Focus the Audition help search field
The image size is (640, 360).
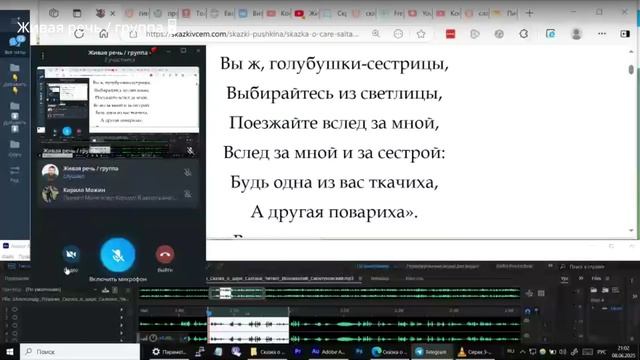click(588, 267)
